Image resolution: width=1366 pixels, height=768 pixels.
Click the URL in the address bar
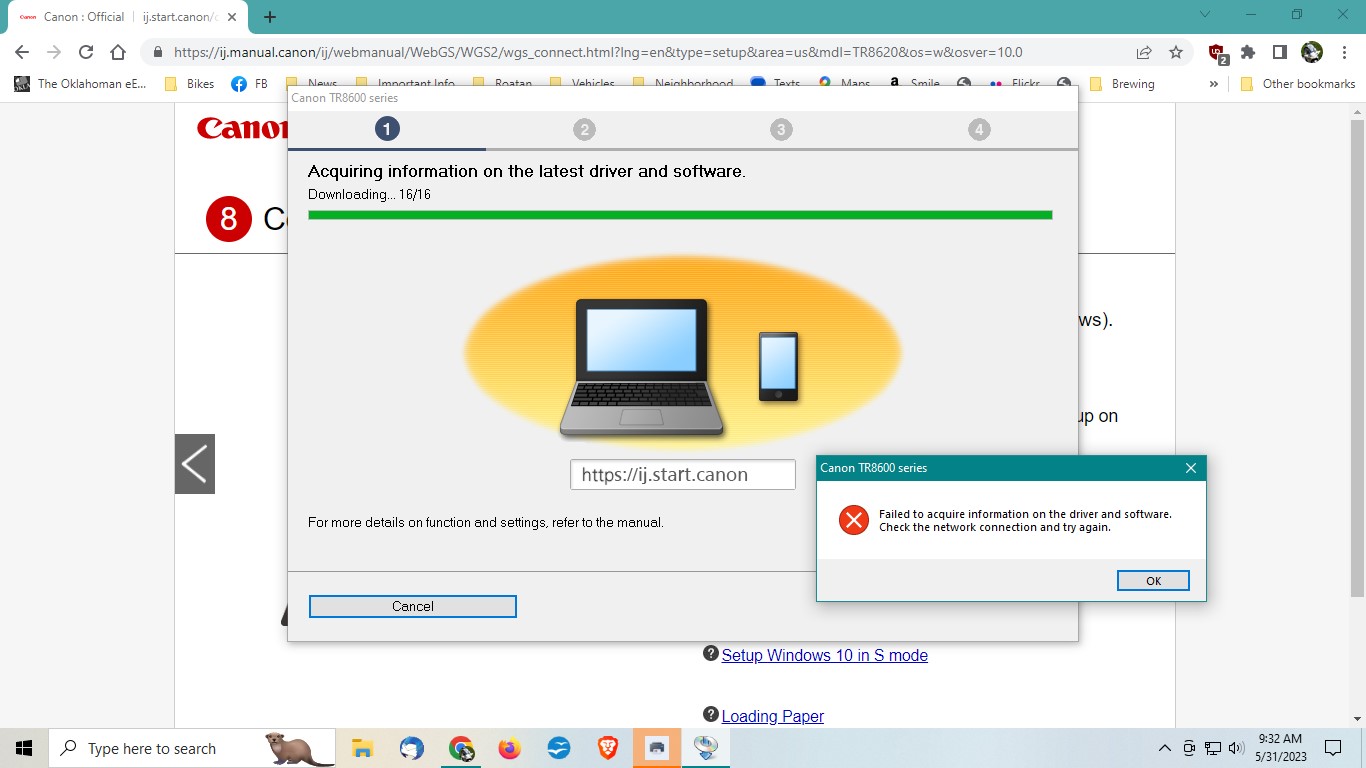click(x=598, y=52)
